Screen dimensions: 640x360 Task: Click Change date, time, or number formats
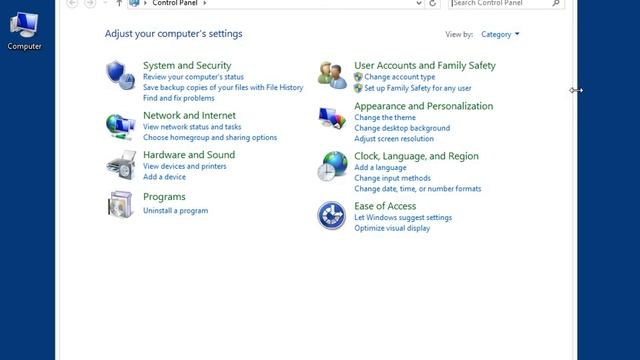pyautogui.click(x=418, y=189)
